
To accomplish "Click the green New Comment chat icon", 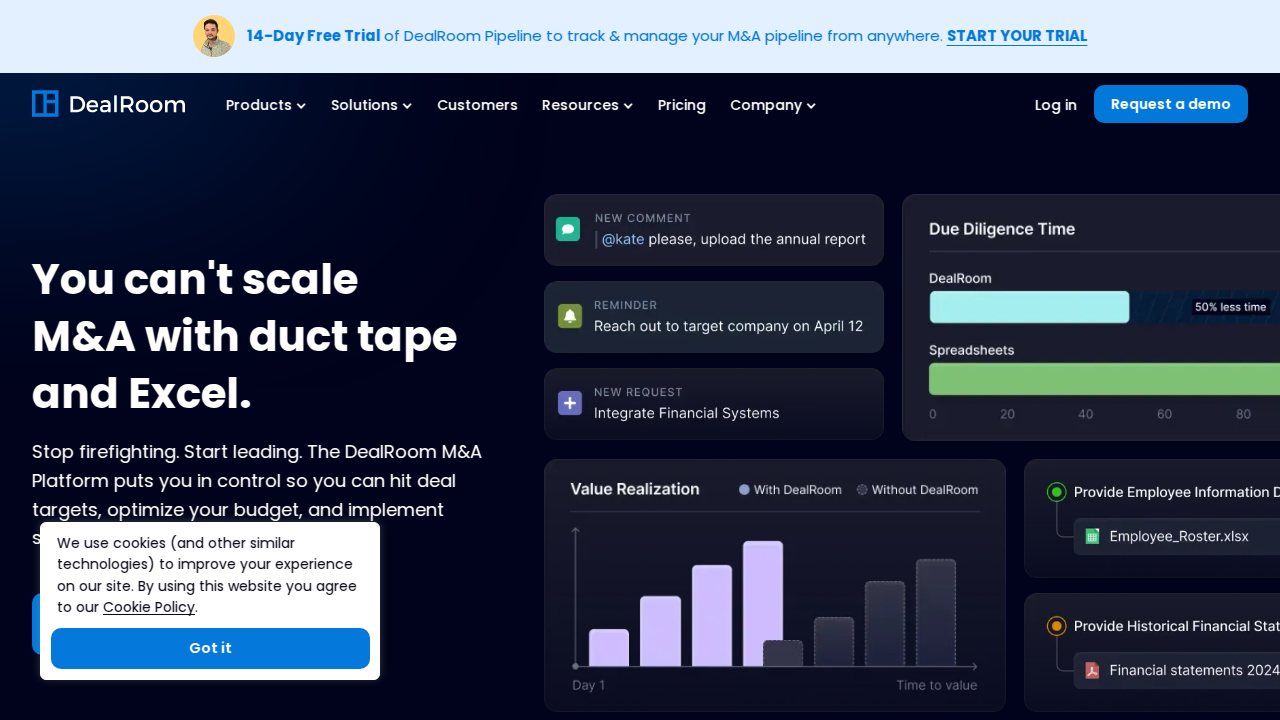I will (x=568, y=229).
